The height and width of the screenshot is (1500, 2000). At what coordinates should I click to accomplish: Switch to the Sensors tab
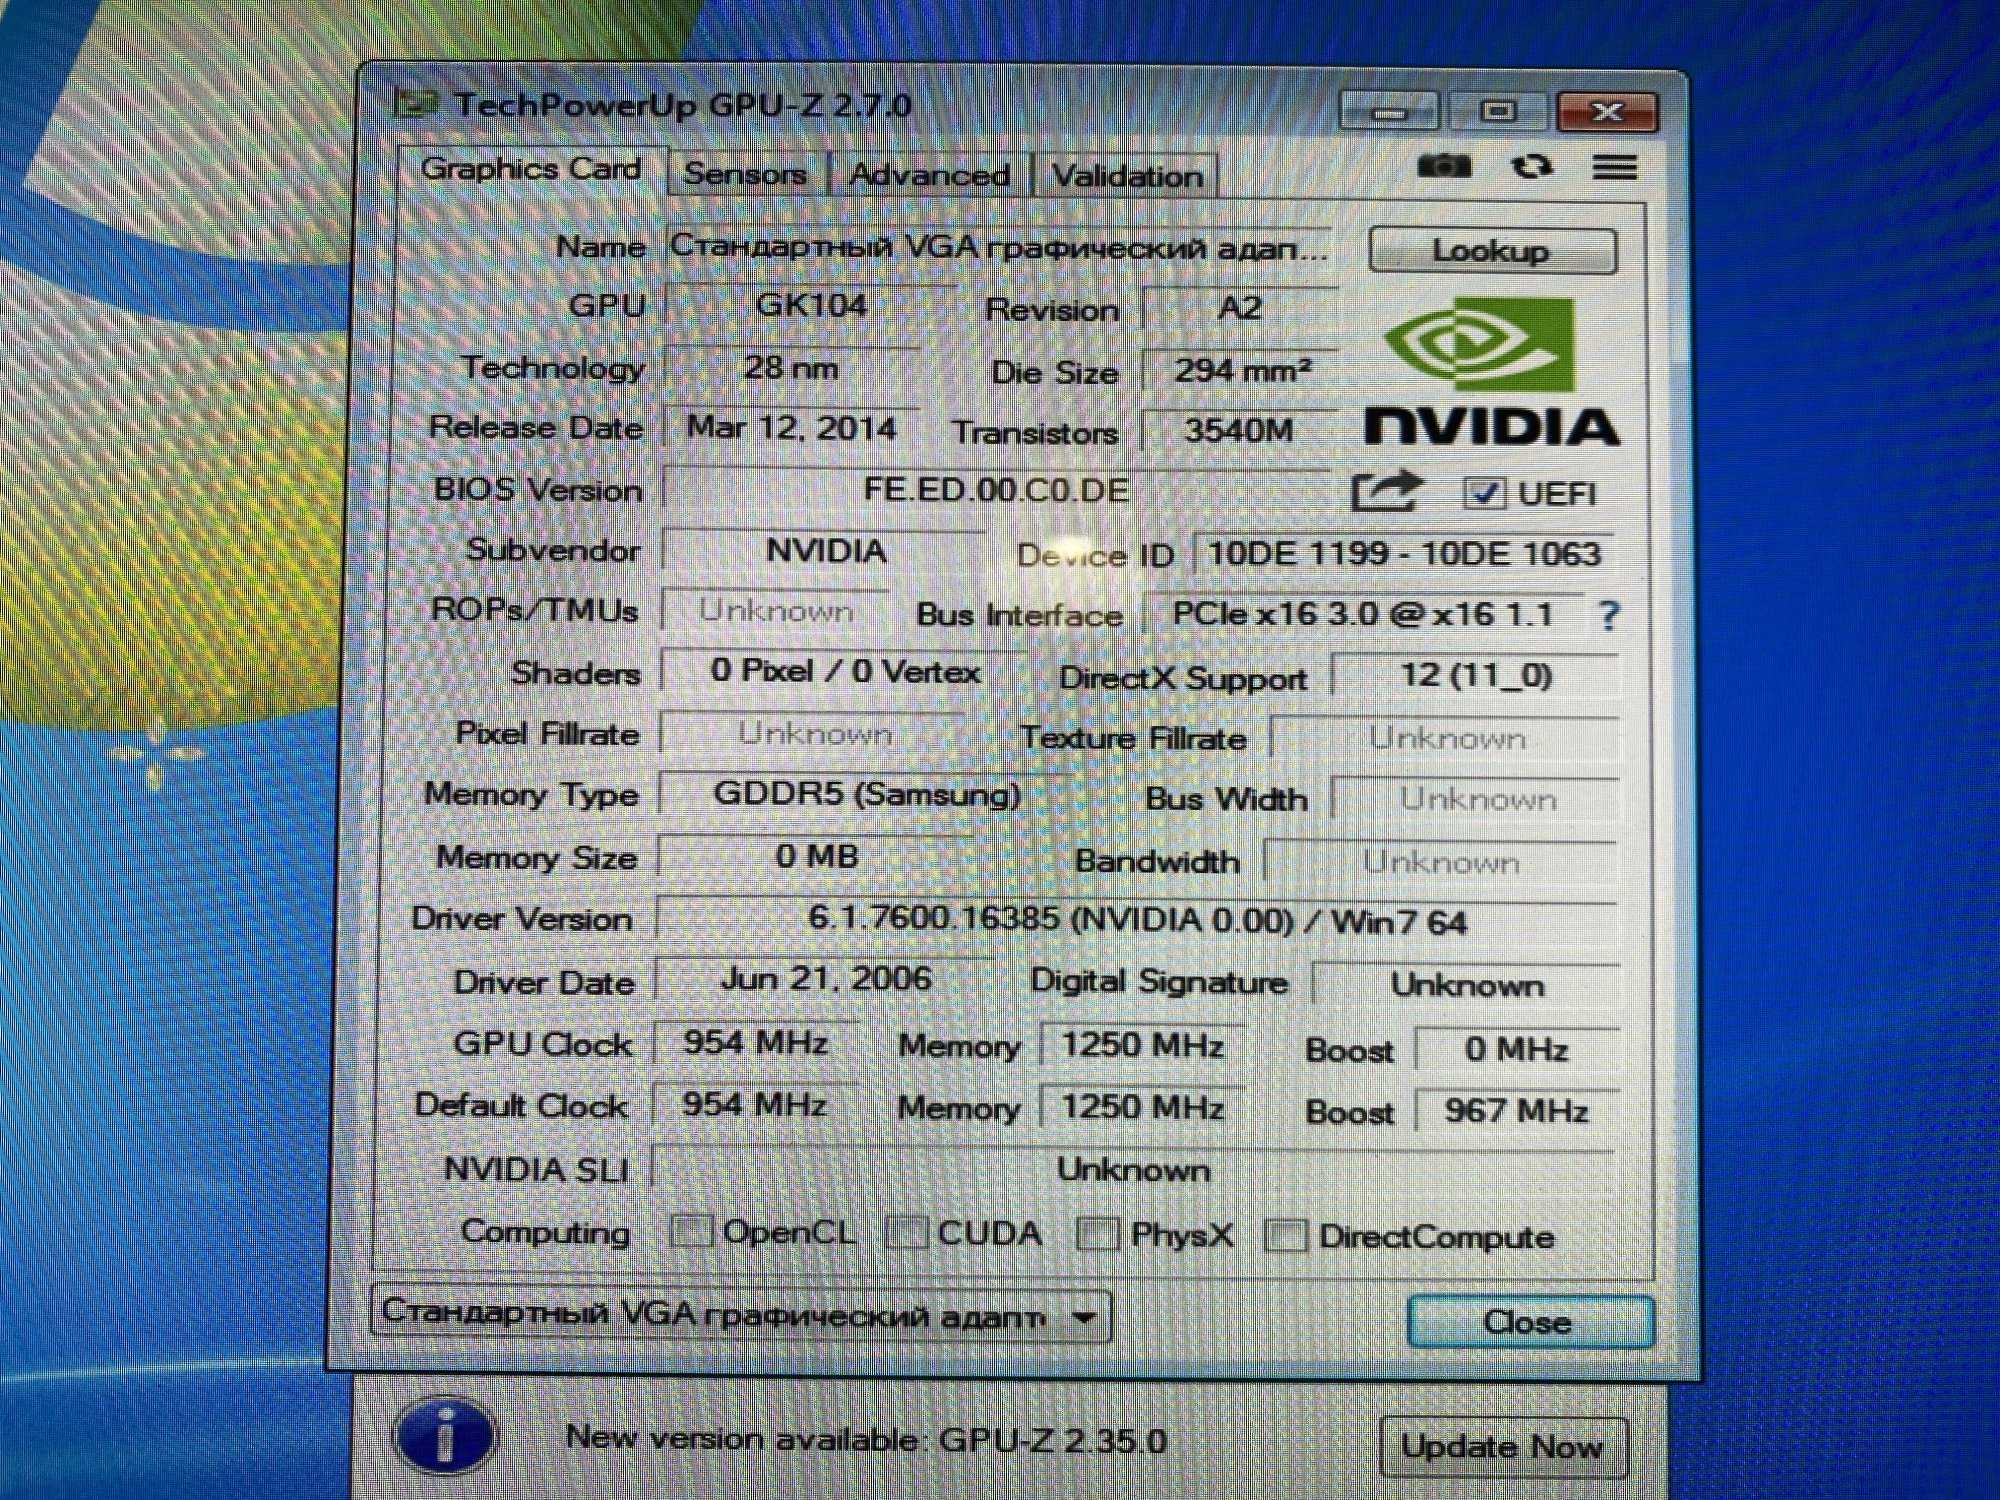click(745, 174)
